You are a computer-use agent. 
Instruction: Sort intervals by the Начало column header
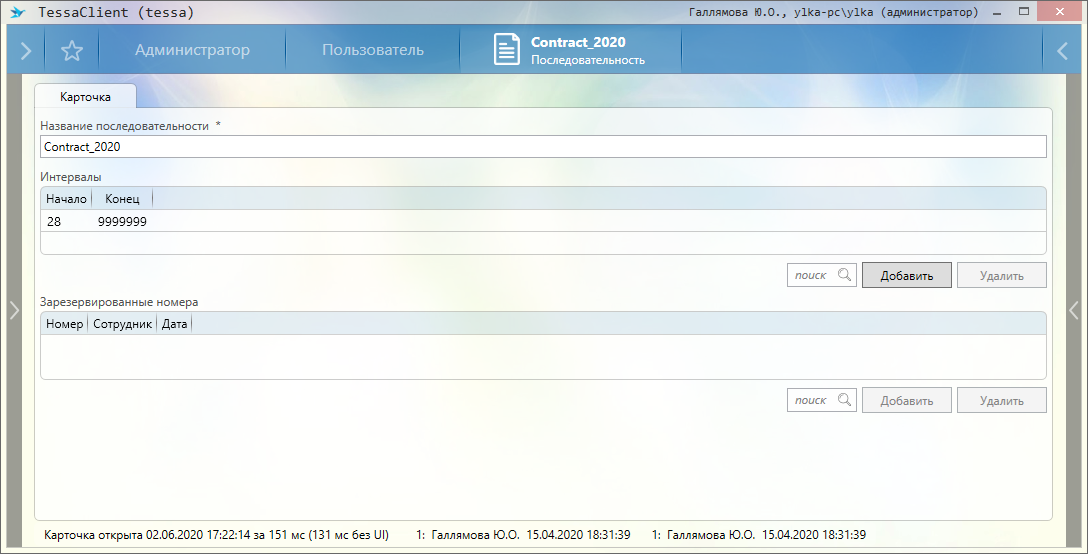(66, 198)
